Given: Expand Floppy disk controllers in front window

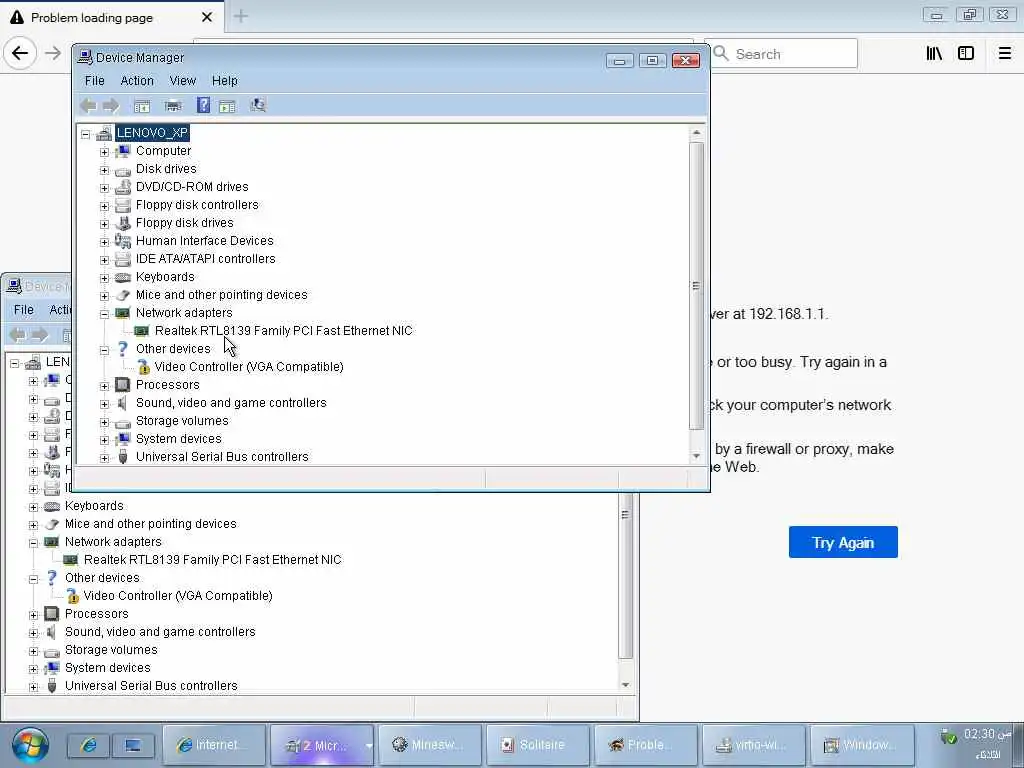Looking at the screenshot, I should 104,206.
